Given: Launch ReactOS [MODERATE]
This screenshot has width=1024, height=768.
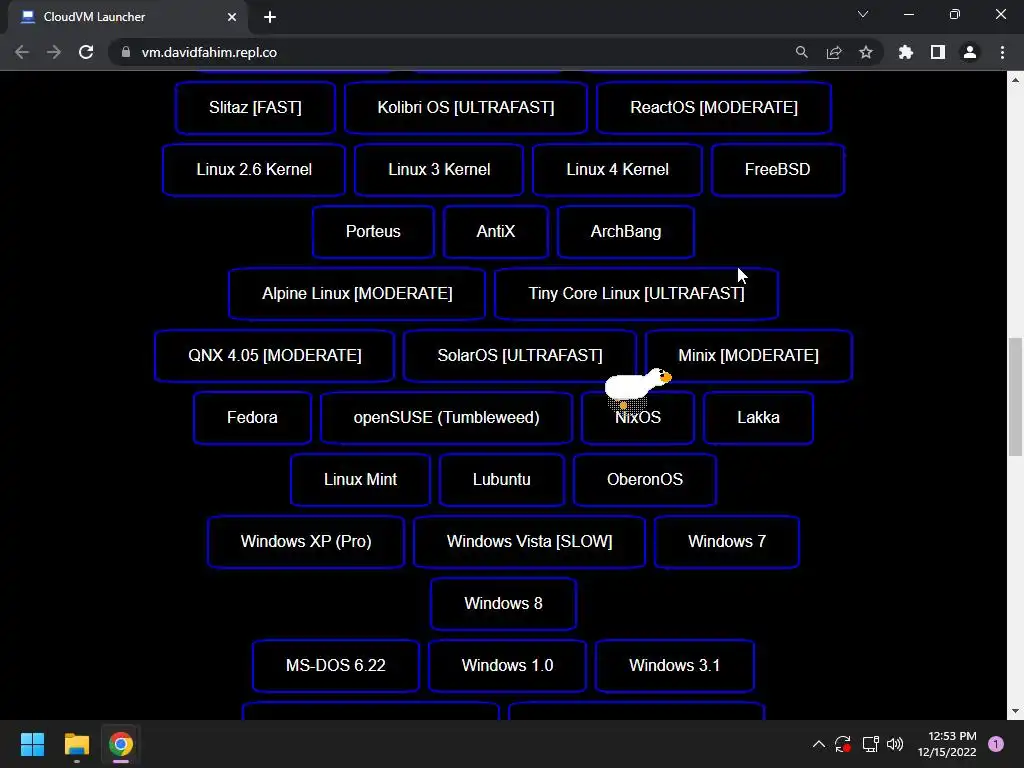Looking at the screenshot, I should click(x=714, y=108).
